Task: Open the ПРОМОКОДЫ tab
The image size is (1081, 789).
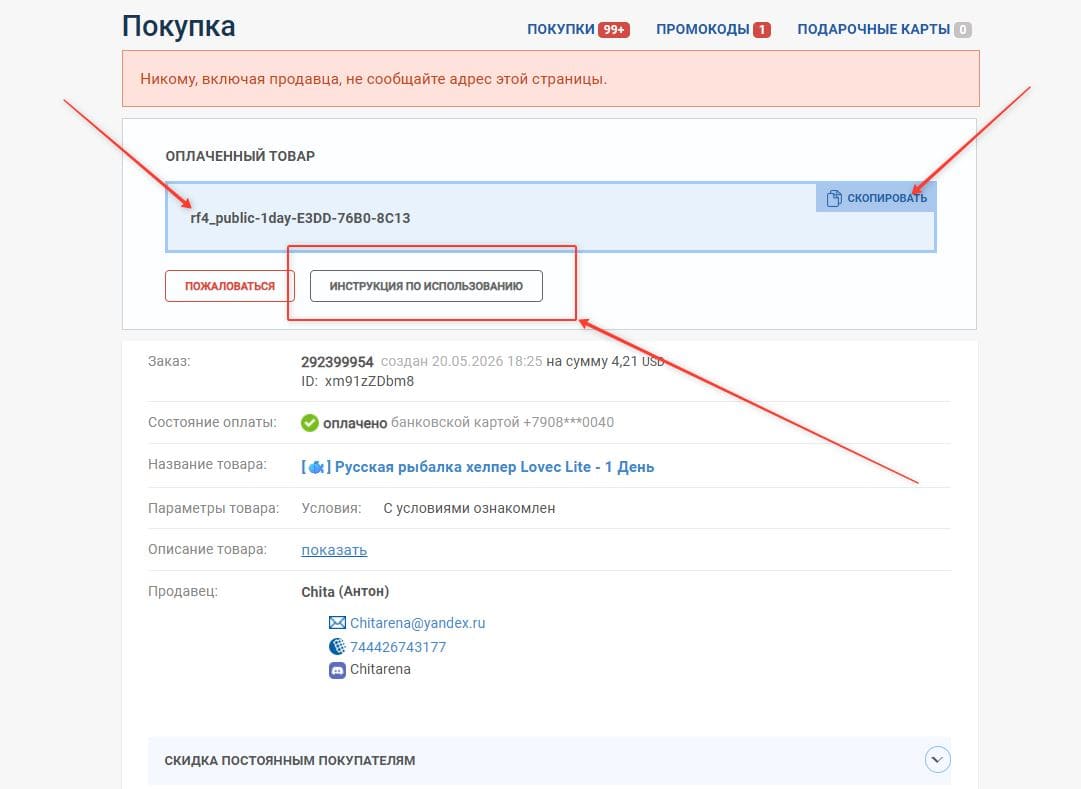Action: point(703,29)
